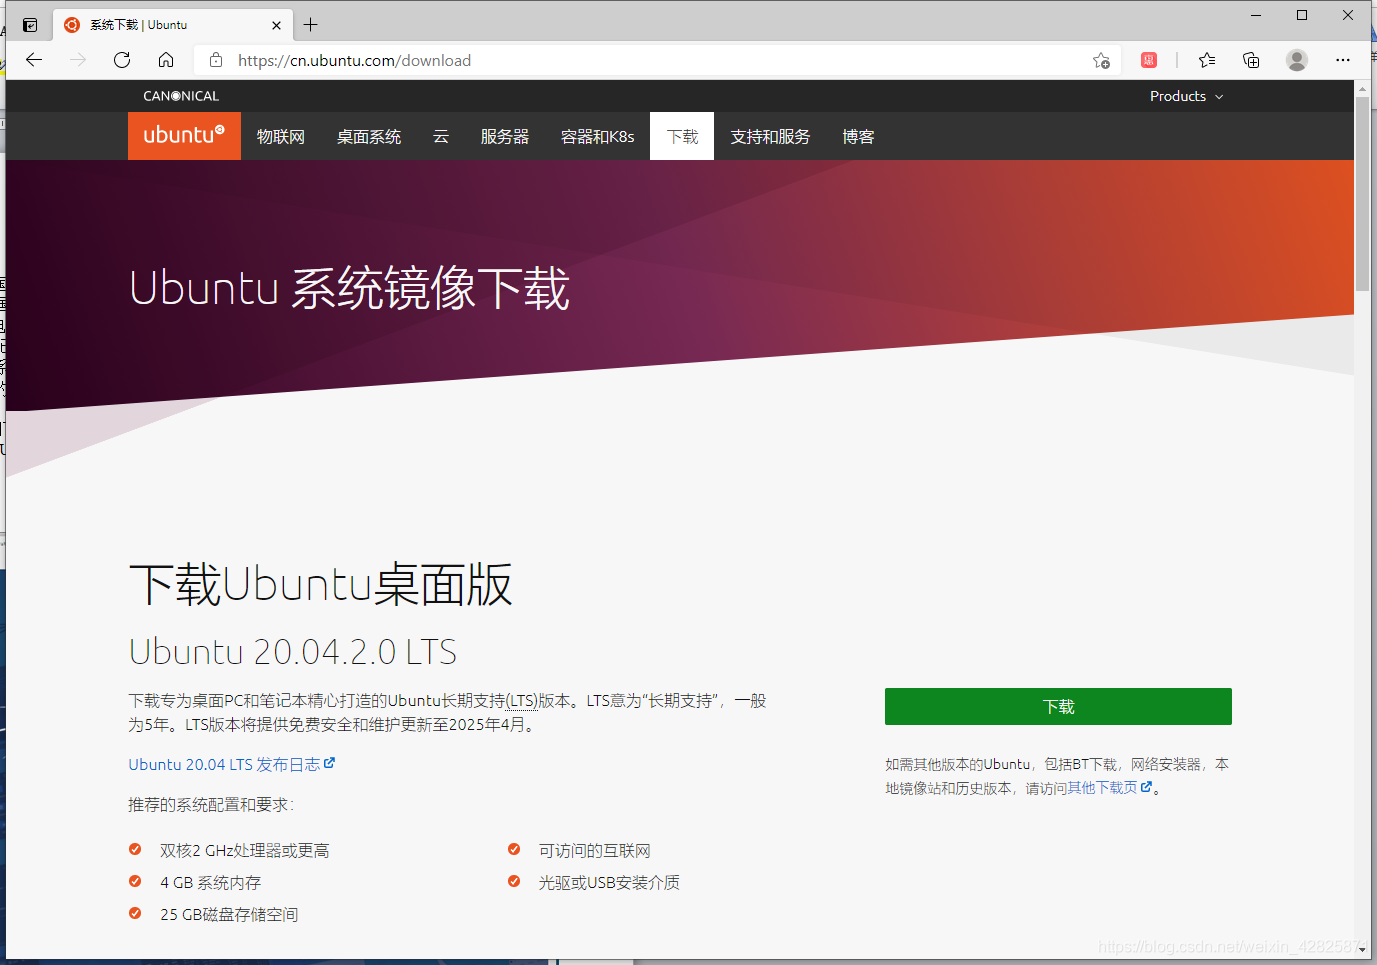Image resolution: width=1377 pixels, height=965 pixels.
Task: Click the browser Forward arrow
Action: pos(78,60)
